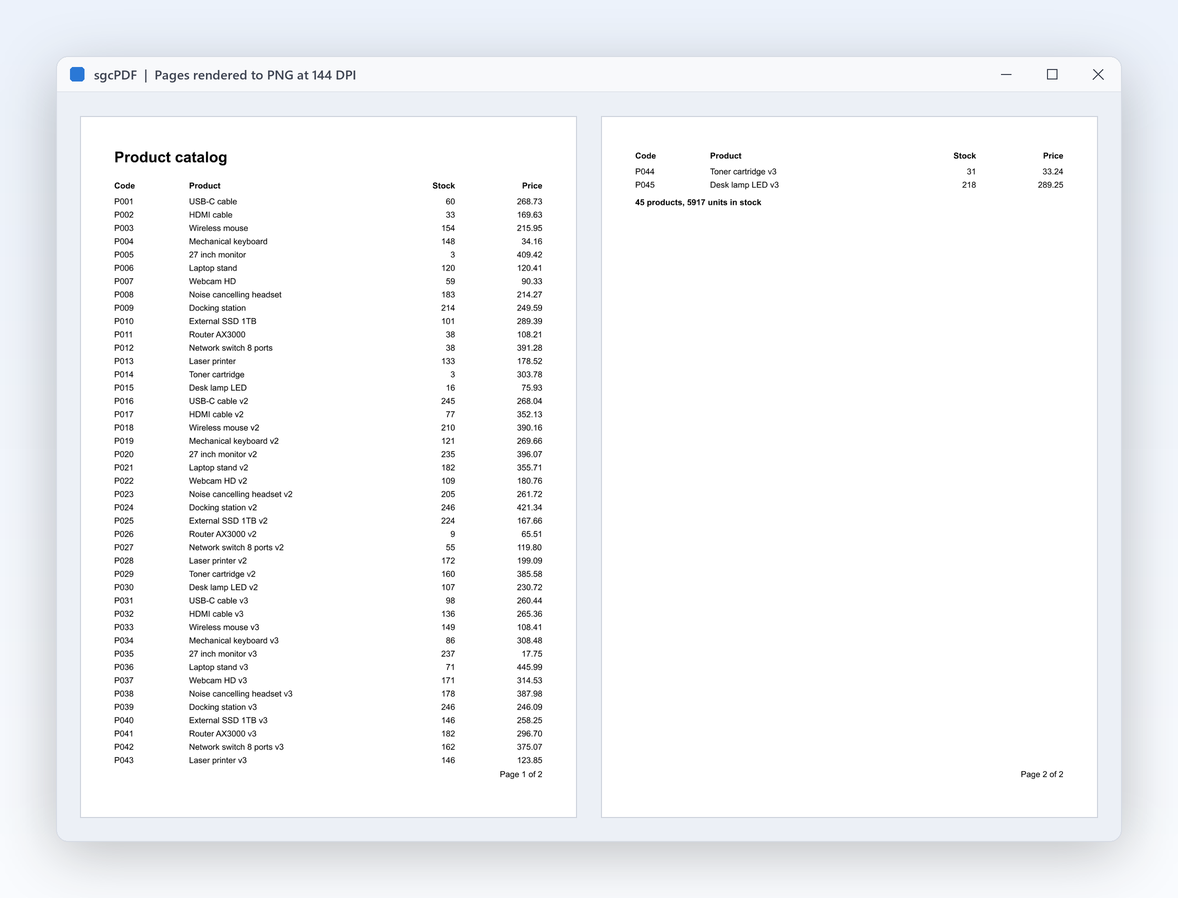The width and height of the screenshot is (1178, 898).
Task: Click 'Noise cancelling headset' in row P008
Action: (x=235, y=295)
